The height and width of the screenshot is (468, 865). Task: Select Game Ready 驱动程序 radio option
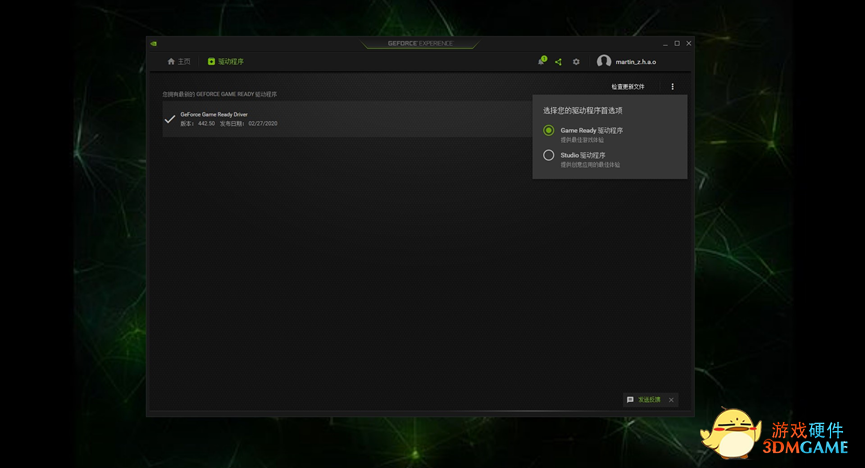[x=548, y=130]
